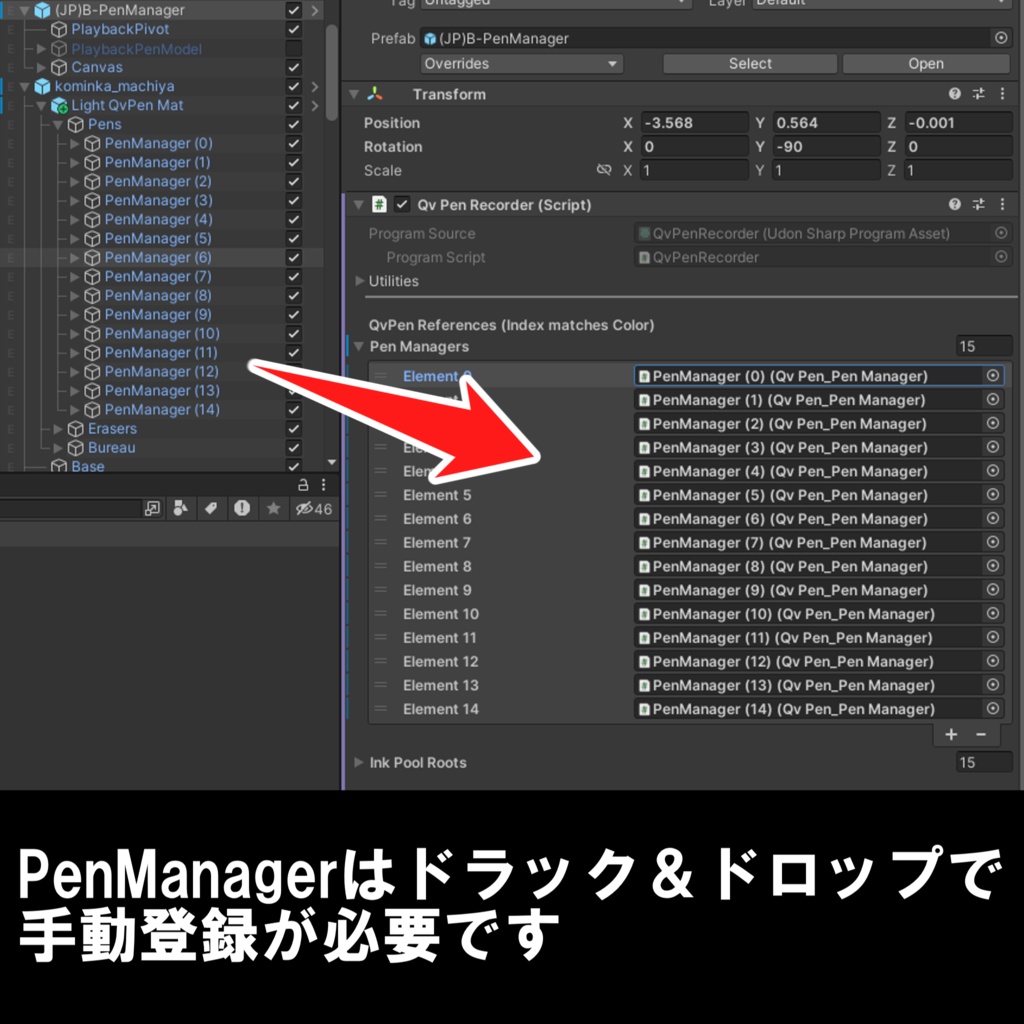The height and width of the screenshot is (1024, 1024).
Task: Click the search by label tag icon
Action: coord(211,508)
